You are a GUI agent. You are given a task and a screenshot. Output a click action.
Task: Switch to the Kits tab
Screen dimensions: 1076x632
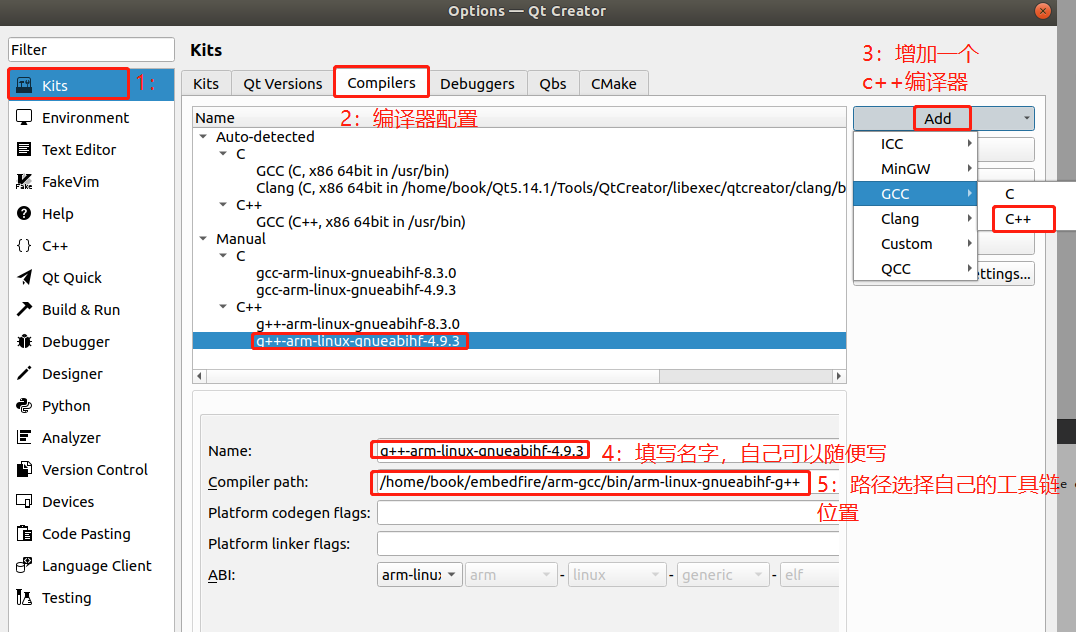(x=206, y=84)
